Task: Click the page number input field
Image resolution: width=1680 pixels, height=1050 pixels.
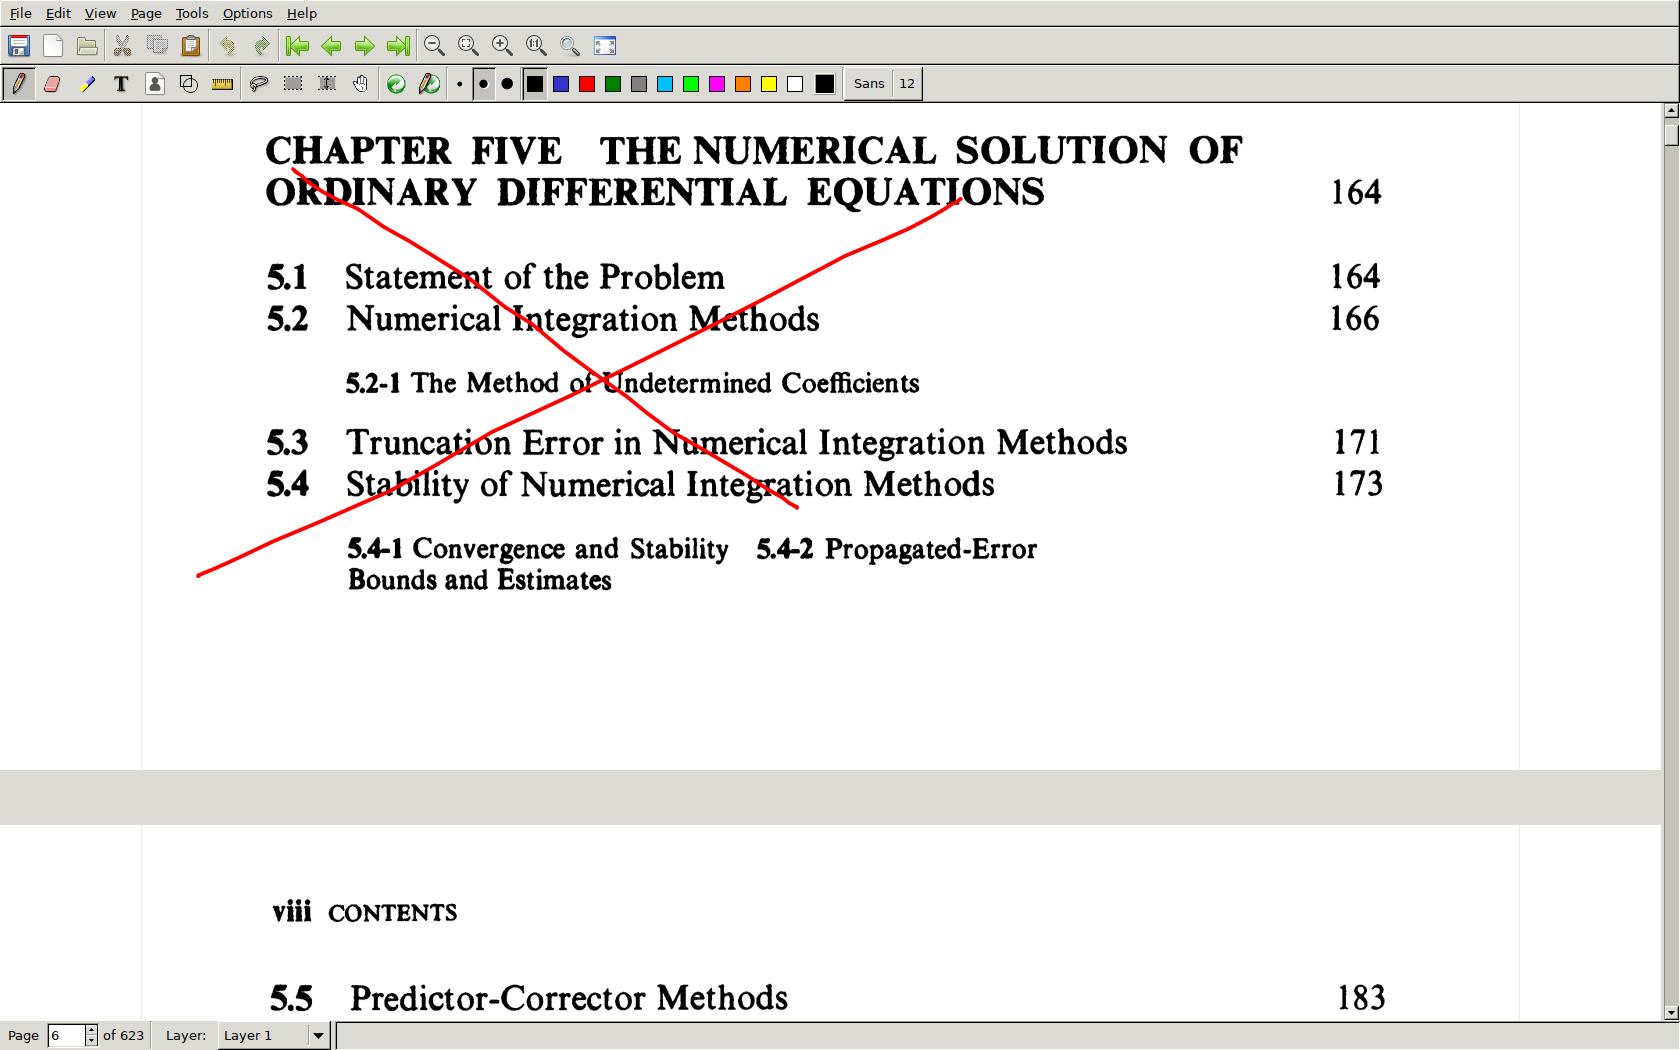Action: (x=66, y=1035)
